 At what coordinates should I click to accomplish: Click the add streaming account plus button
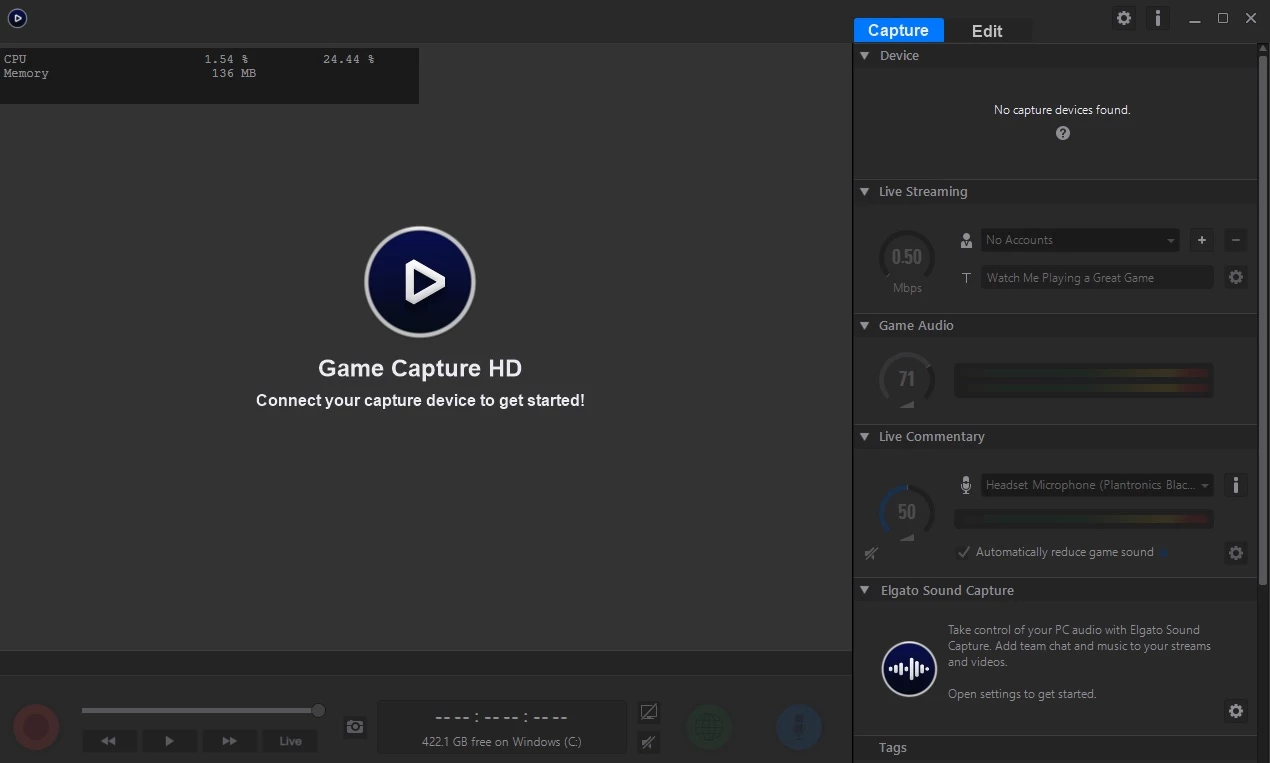coord(1202,240)
